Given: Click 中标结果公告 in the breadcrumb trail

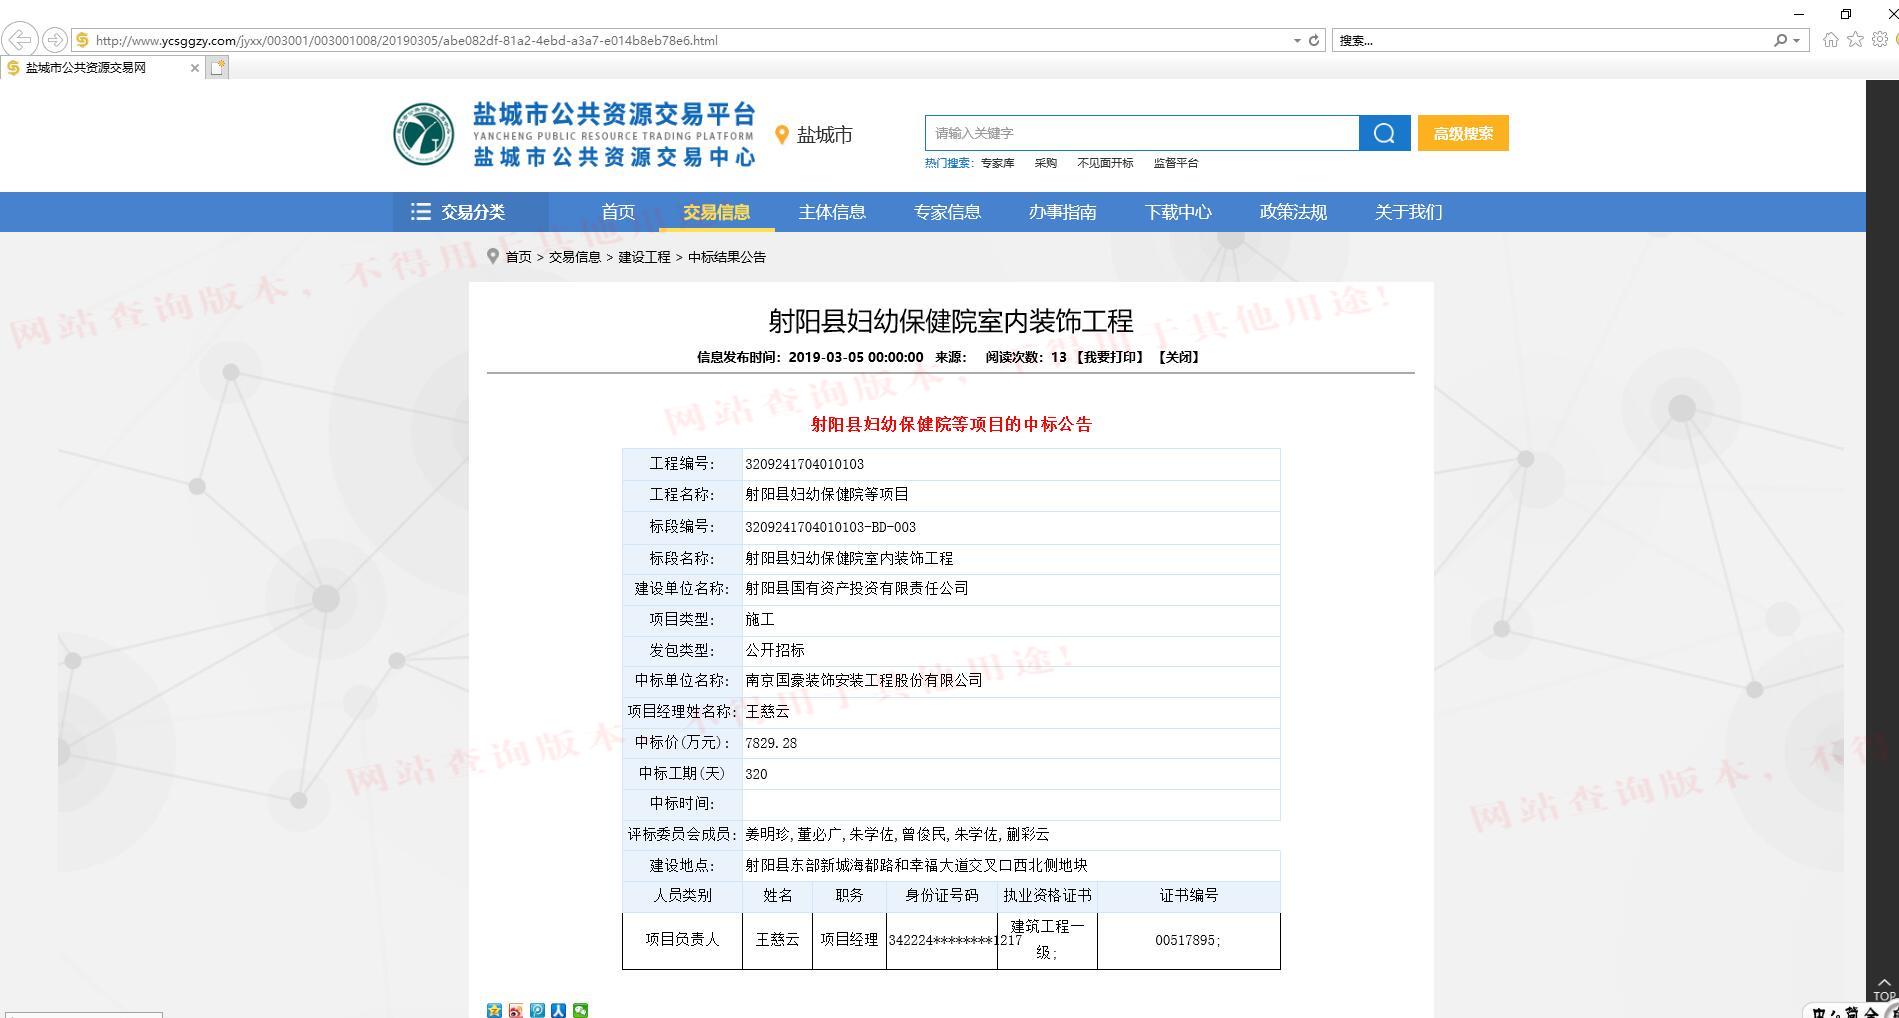Looking at the screenshot, I should click(727, 257).
